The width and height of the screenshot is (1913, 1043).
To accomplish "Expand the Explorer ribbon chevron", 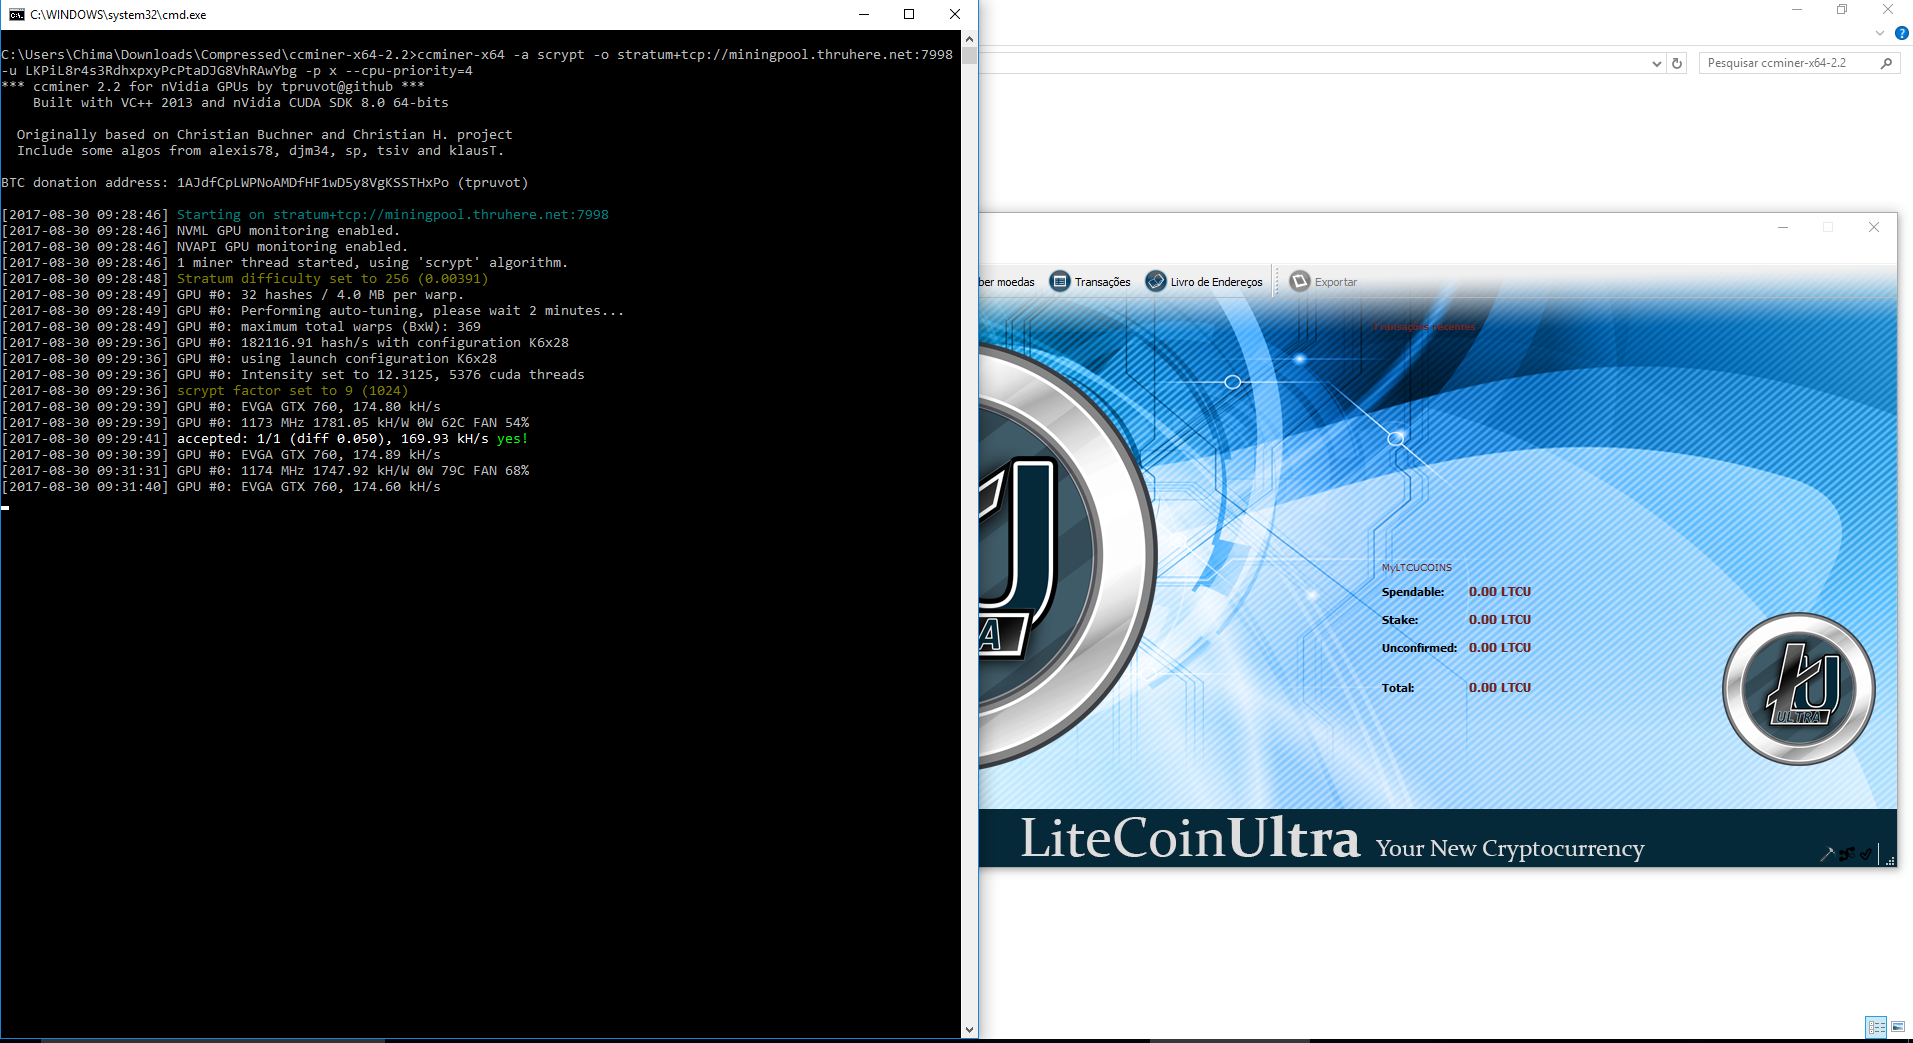I will (1880, 33).
